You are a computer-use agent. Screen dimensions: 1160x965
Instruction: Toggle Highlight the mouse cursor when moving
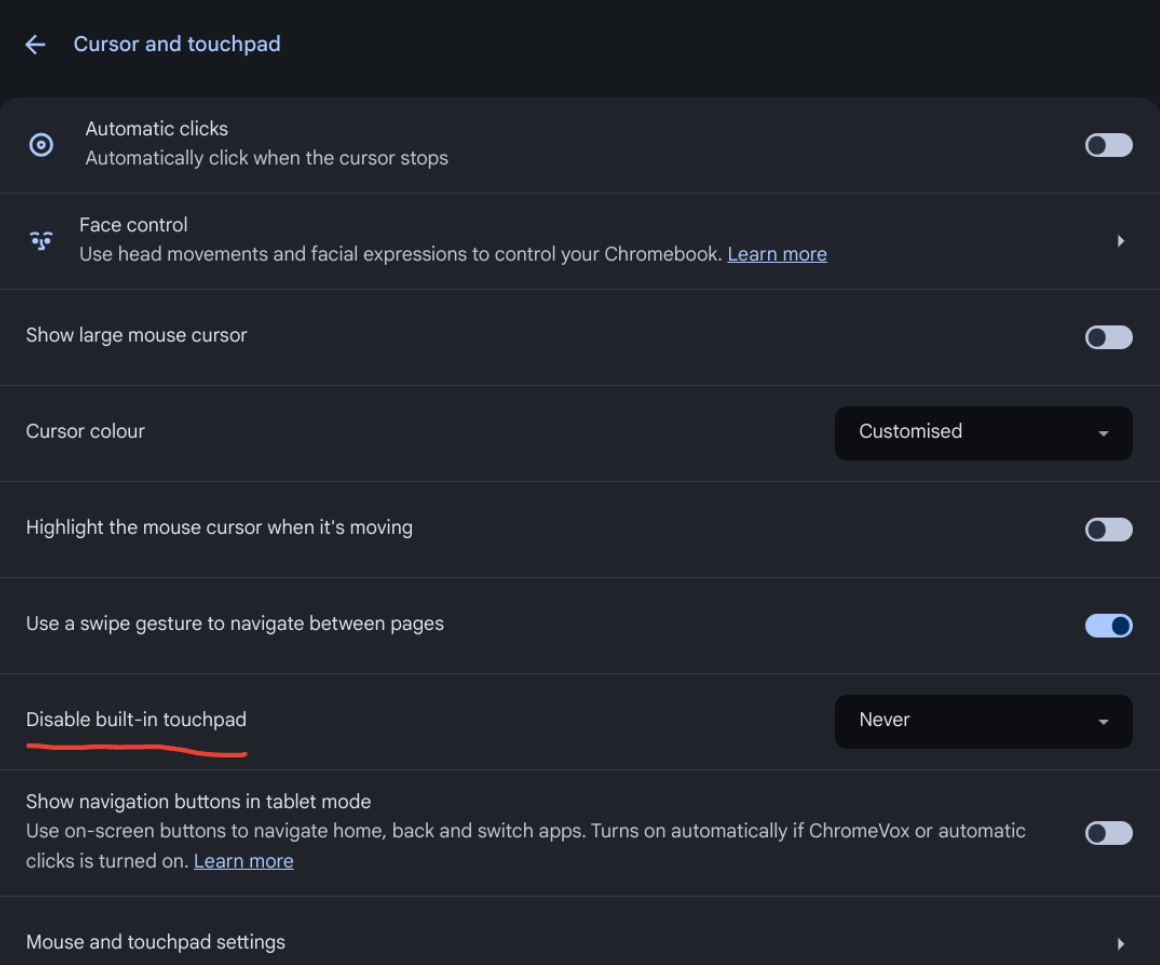tap(1108, 529)
